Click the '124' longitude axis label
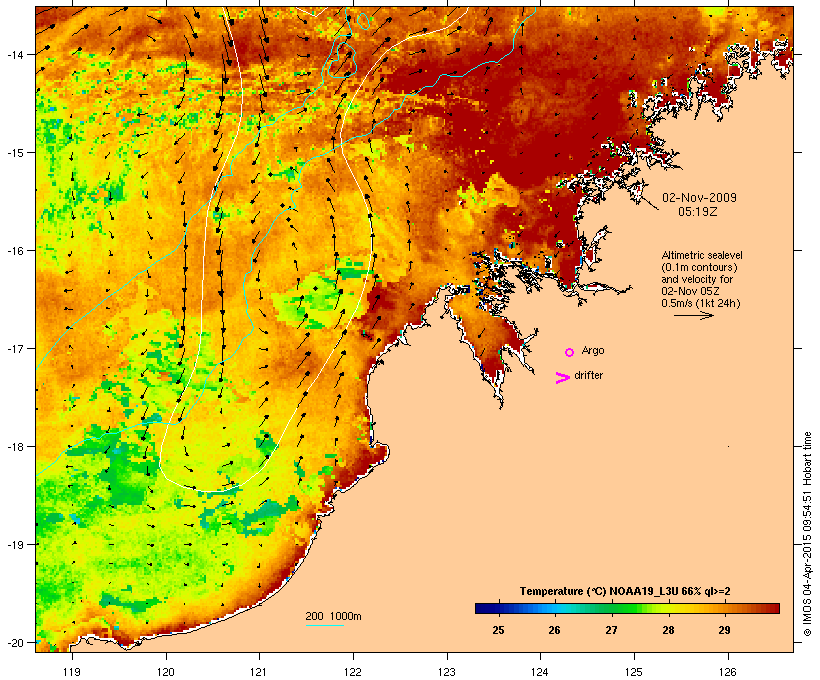The width and height of the screenshot is (820, 680). 540,672
